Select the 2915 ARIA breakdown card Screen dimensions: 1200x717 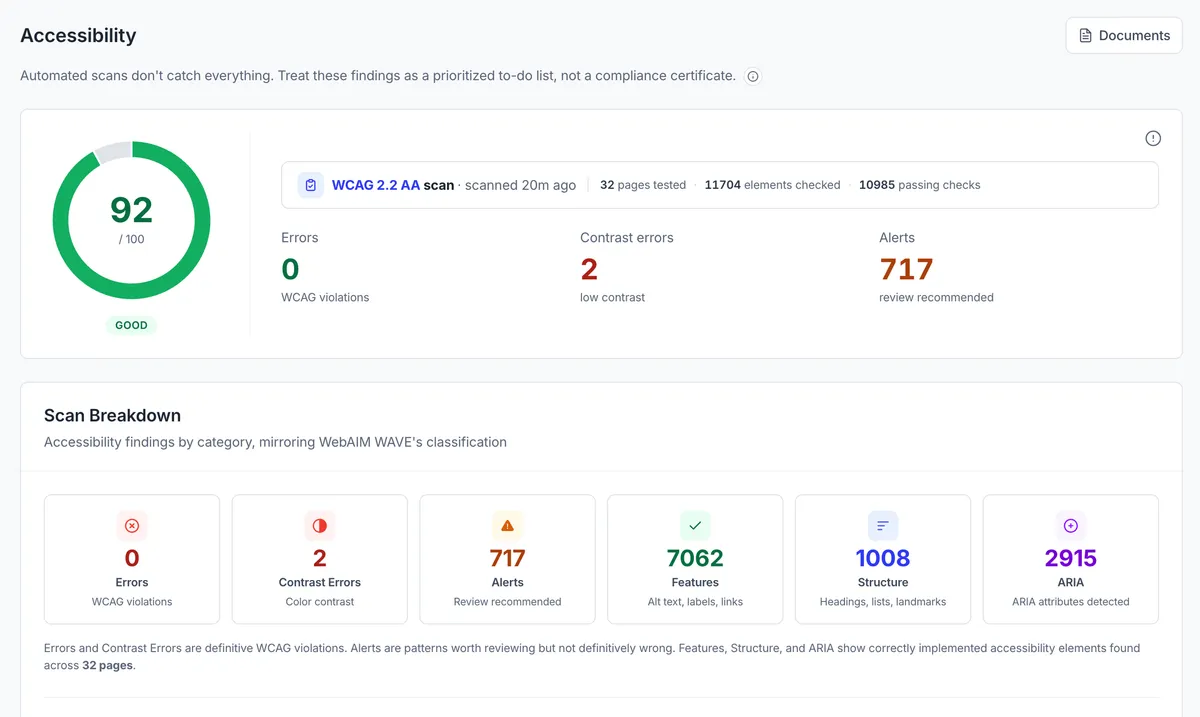[x=1071, y=559]
